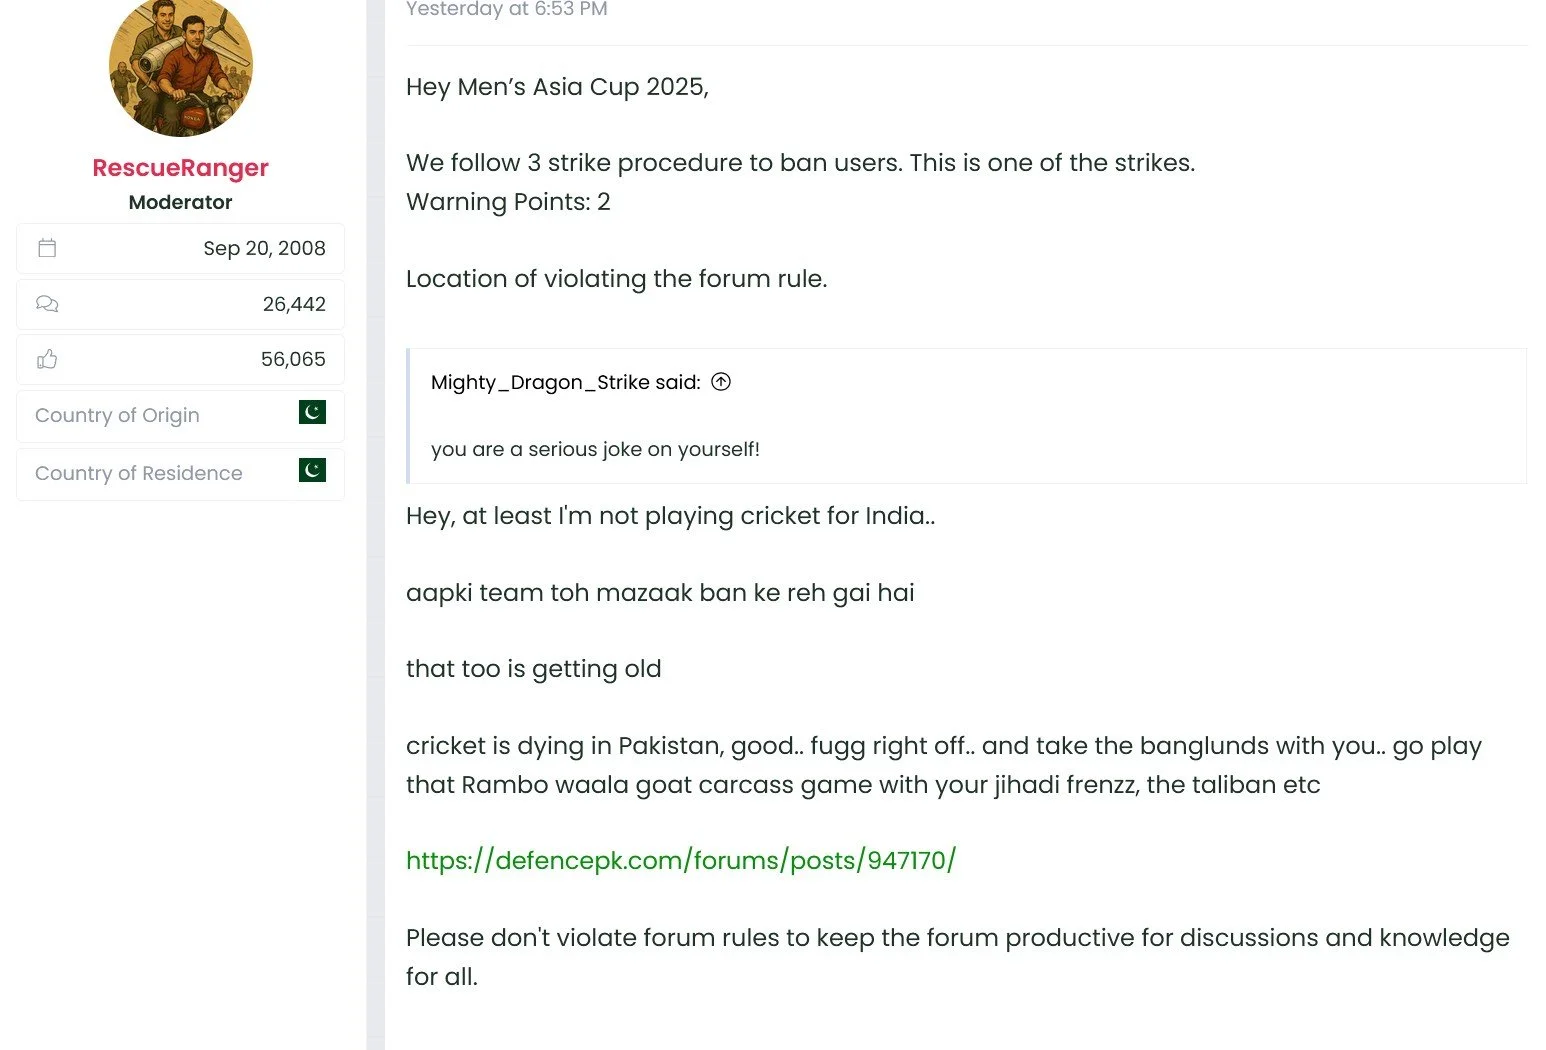This screenshot has height=1050, width=1546.
Task: Click the Country of Origin flag icon
Action: coord(312,412)
